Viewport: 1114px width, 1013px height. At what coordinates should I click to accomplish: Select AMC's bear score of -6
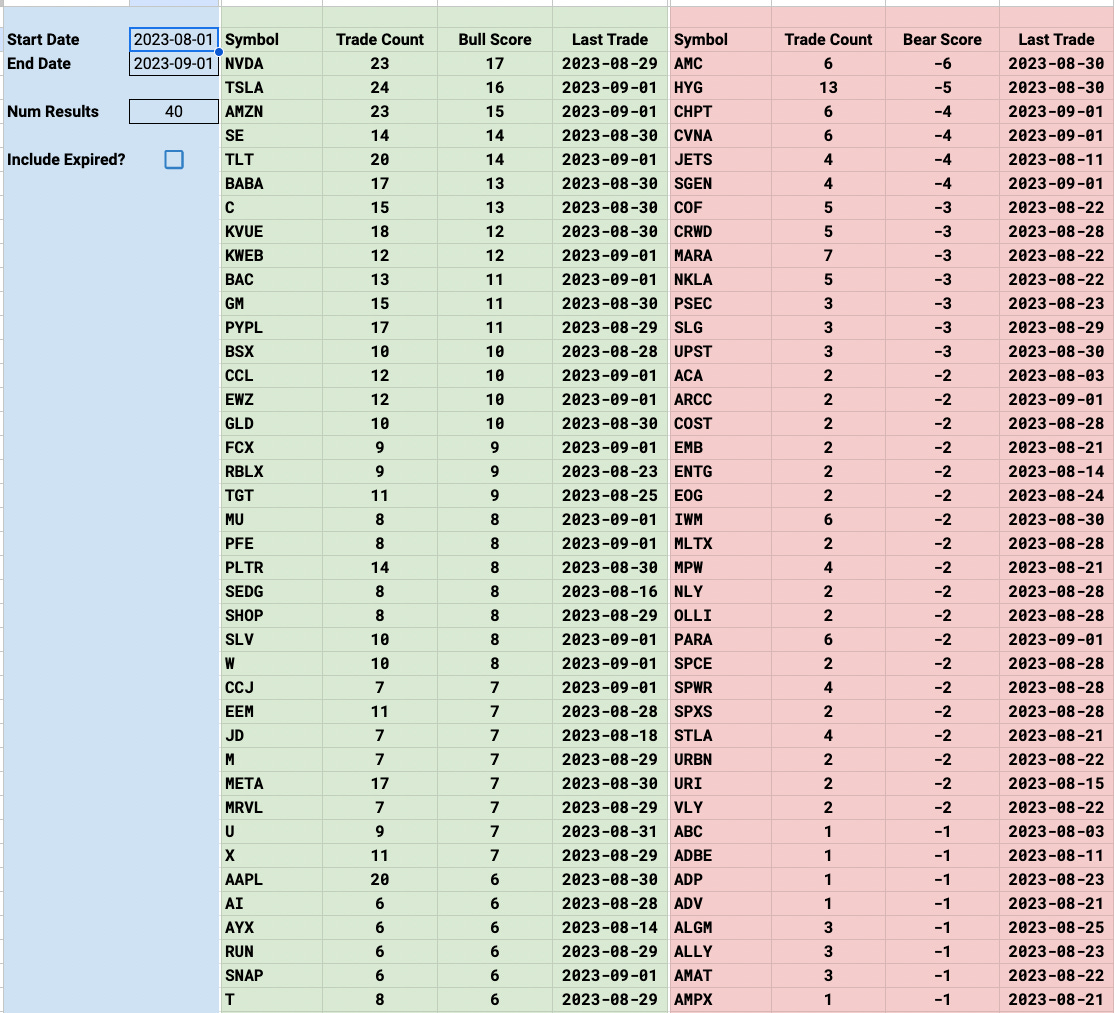[x=942, y=63]
